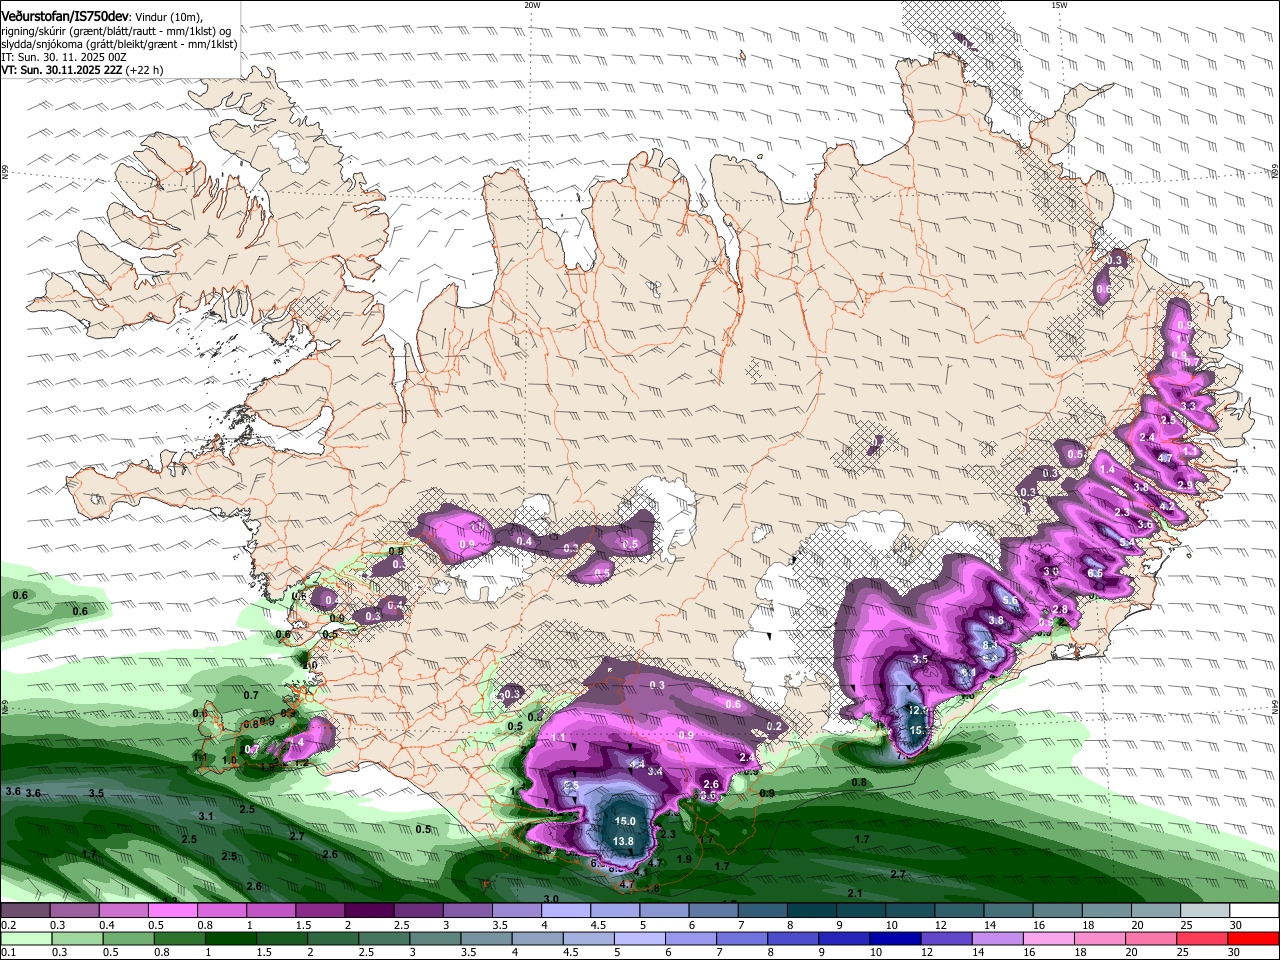Click the 3.3 value on the eastern fjords
This screenshot has width=1280, height=960.
pos(1189,407)
